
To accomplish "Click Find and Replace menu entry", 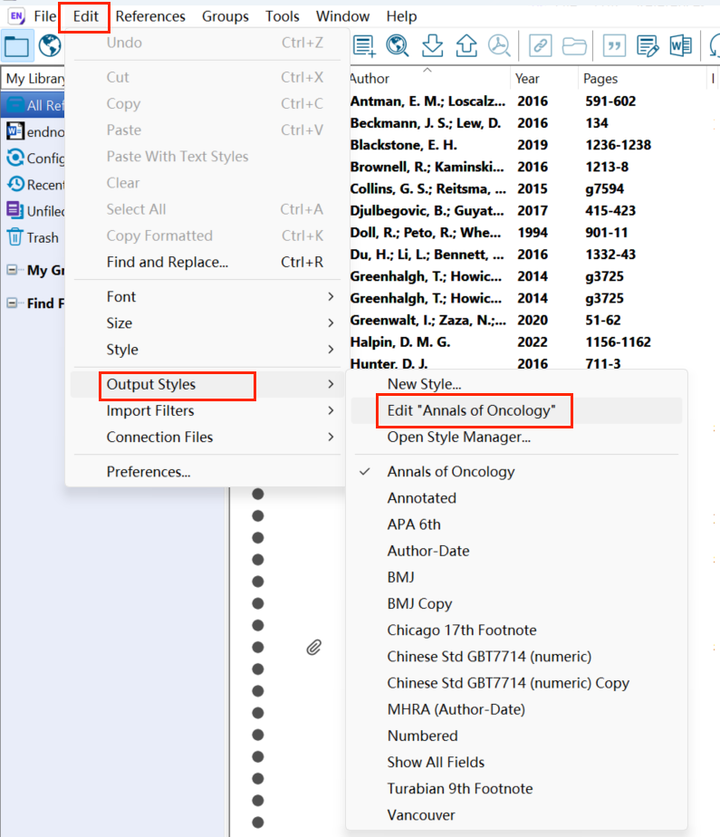I will [x=167, y=262].
